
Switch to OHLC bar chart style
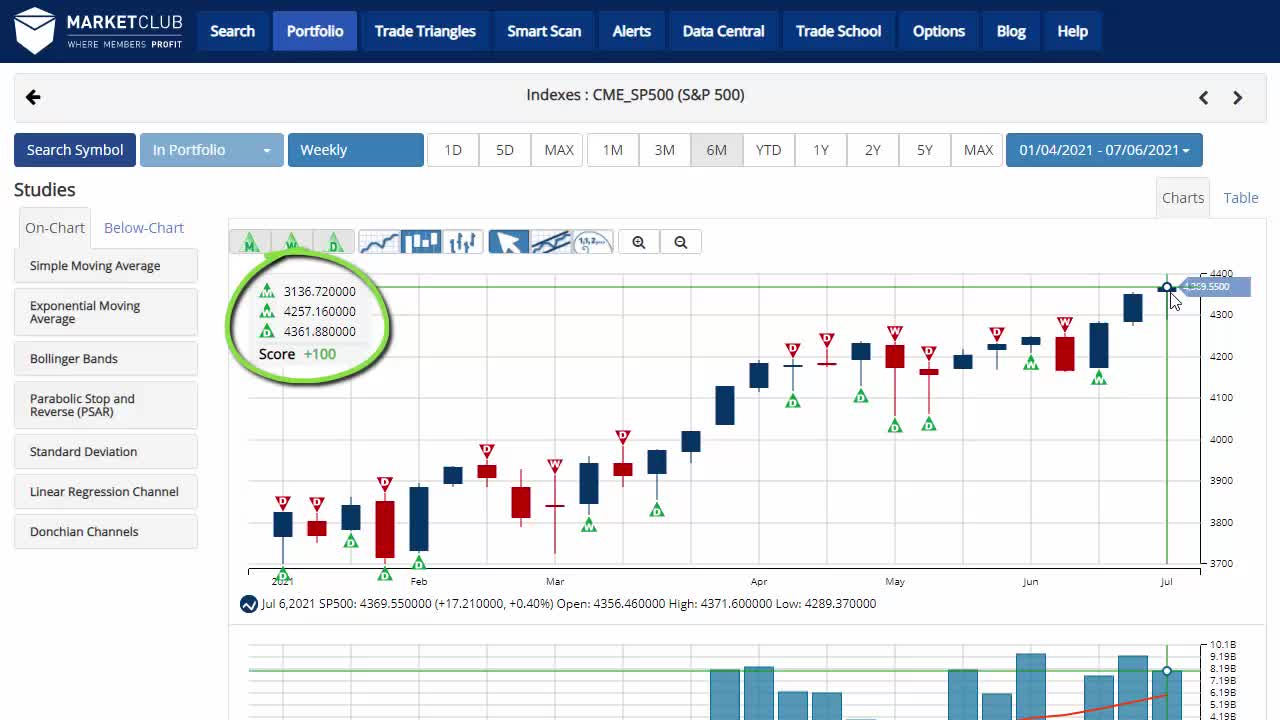coord(463,242)
